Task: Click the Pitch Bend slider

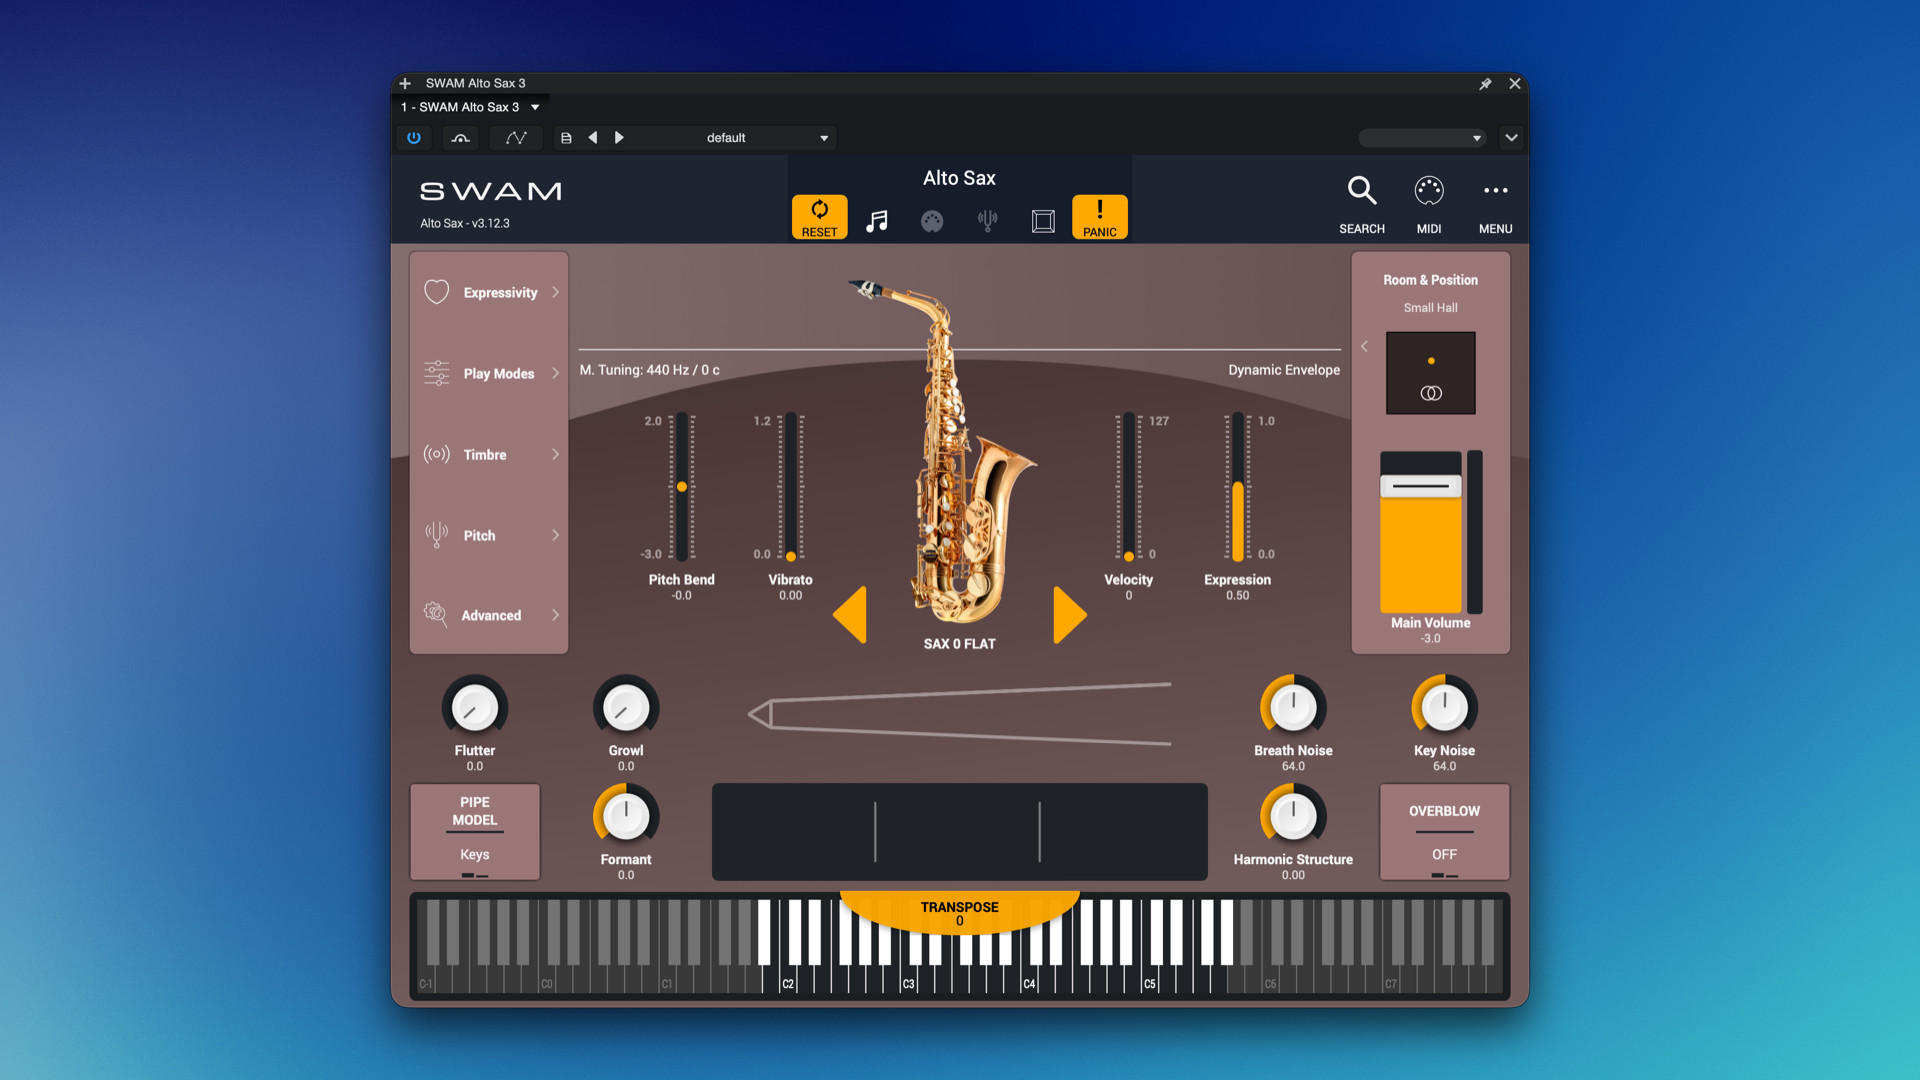Action: pyautogui.click(x=682, y=487)
